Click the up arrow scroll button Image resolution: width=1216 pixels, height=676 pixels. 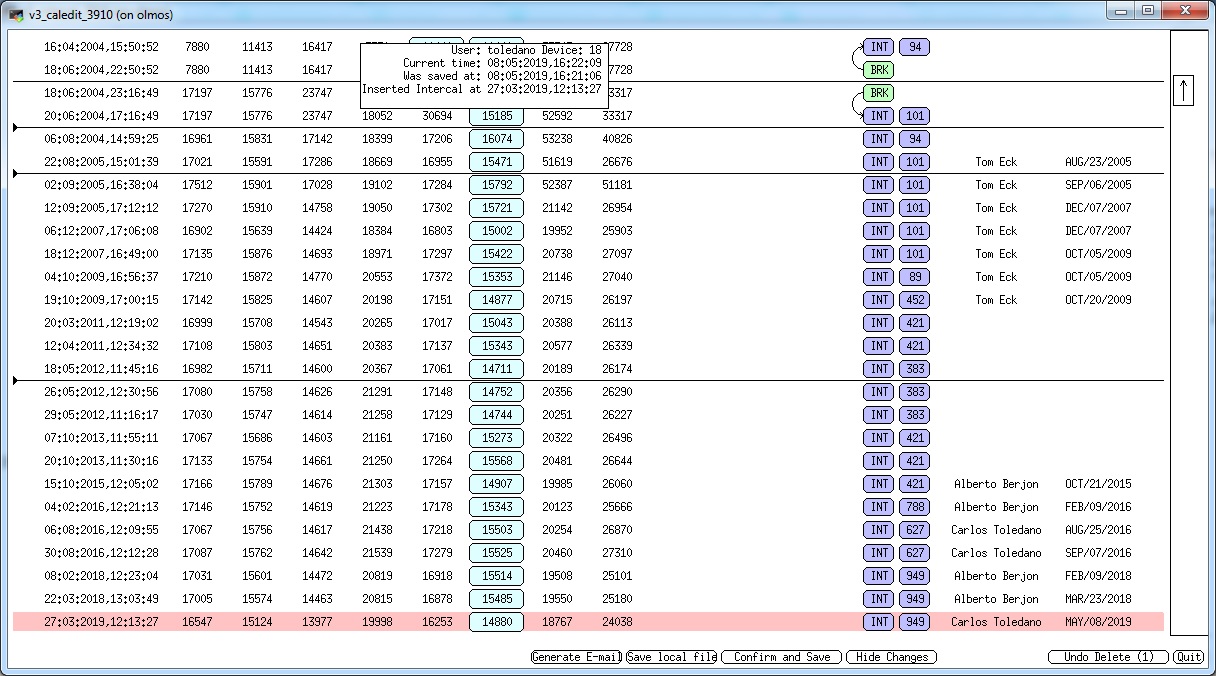coord(1184,90)
